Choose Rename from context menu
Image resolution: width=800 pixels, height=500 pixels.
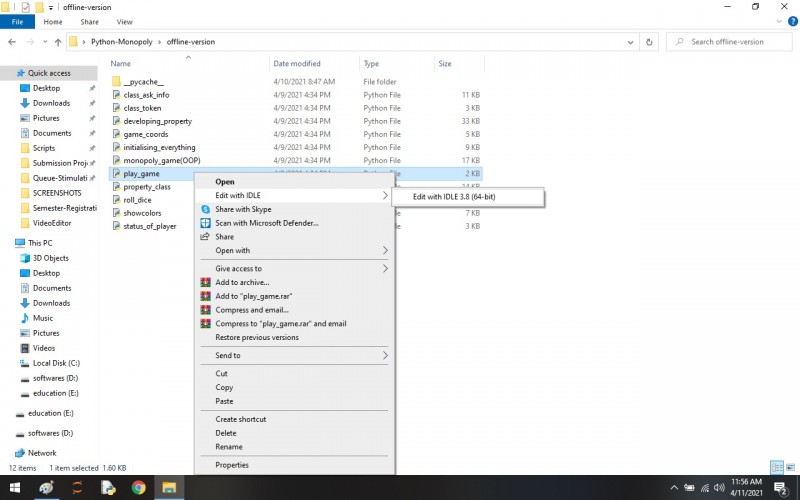click(294, 446)
